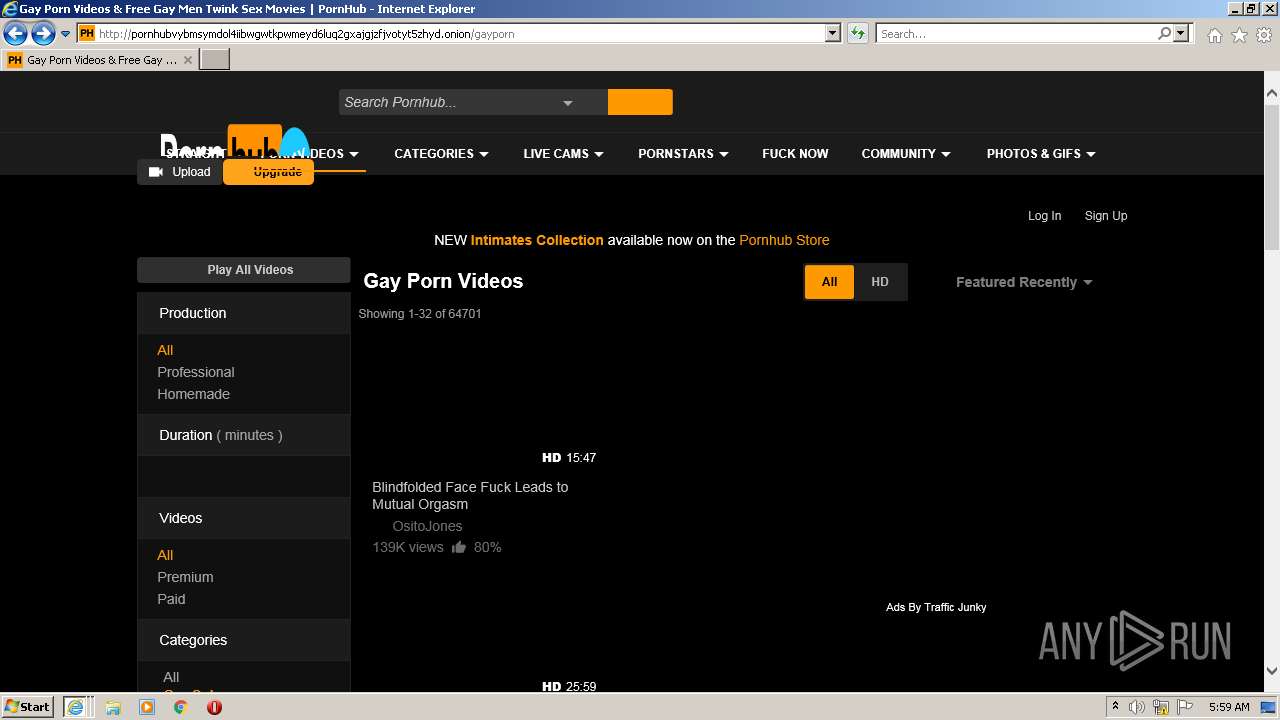Screen dimensions: 1280x720
Task: Click the Ads By Traffic Junky text
Action: [936, 607]
